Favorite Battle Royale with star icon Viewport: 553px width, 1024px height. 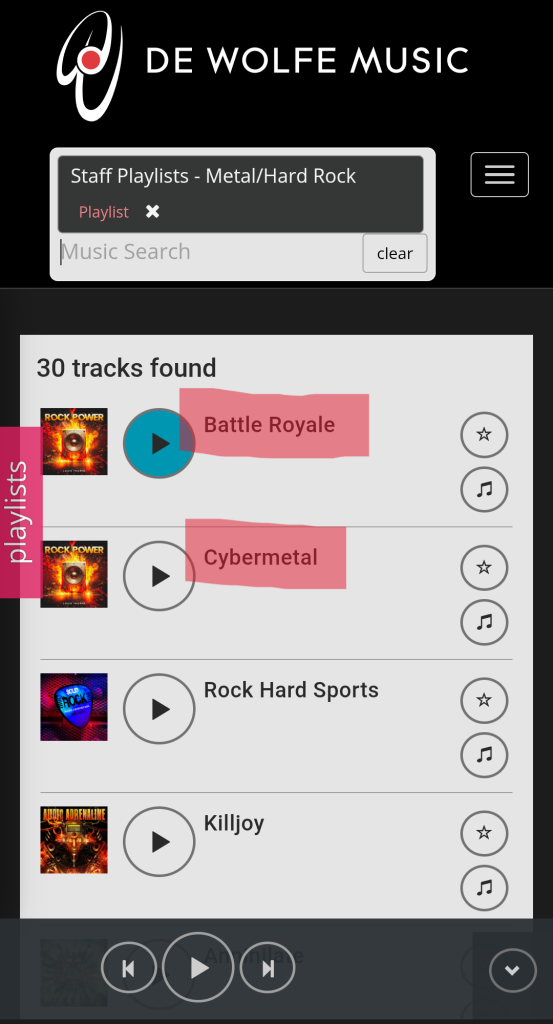484,434
